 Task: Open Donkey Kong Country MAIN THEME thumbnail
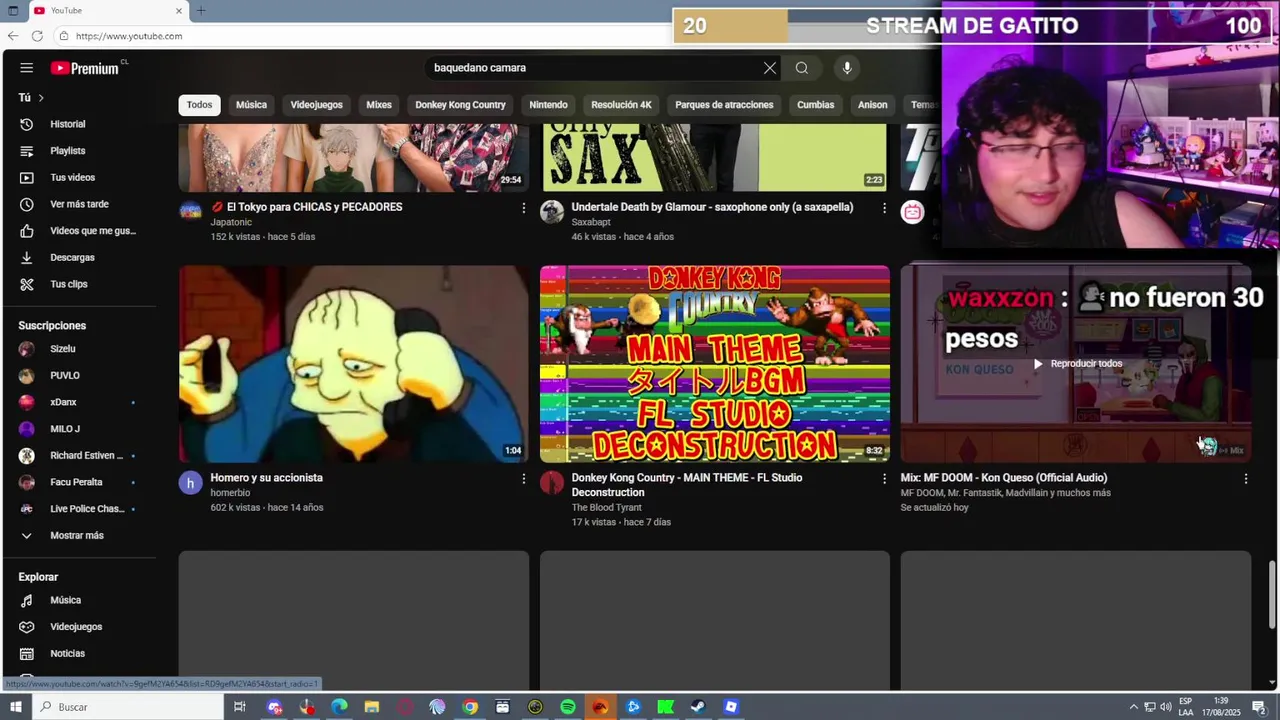(x=714, y=364)
